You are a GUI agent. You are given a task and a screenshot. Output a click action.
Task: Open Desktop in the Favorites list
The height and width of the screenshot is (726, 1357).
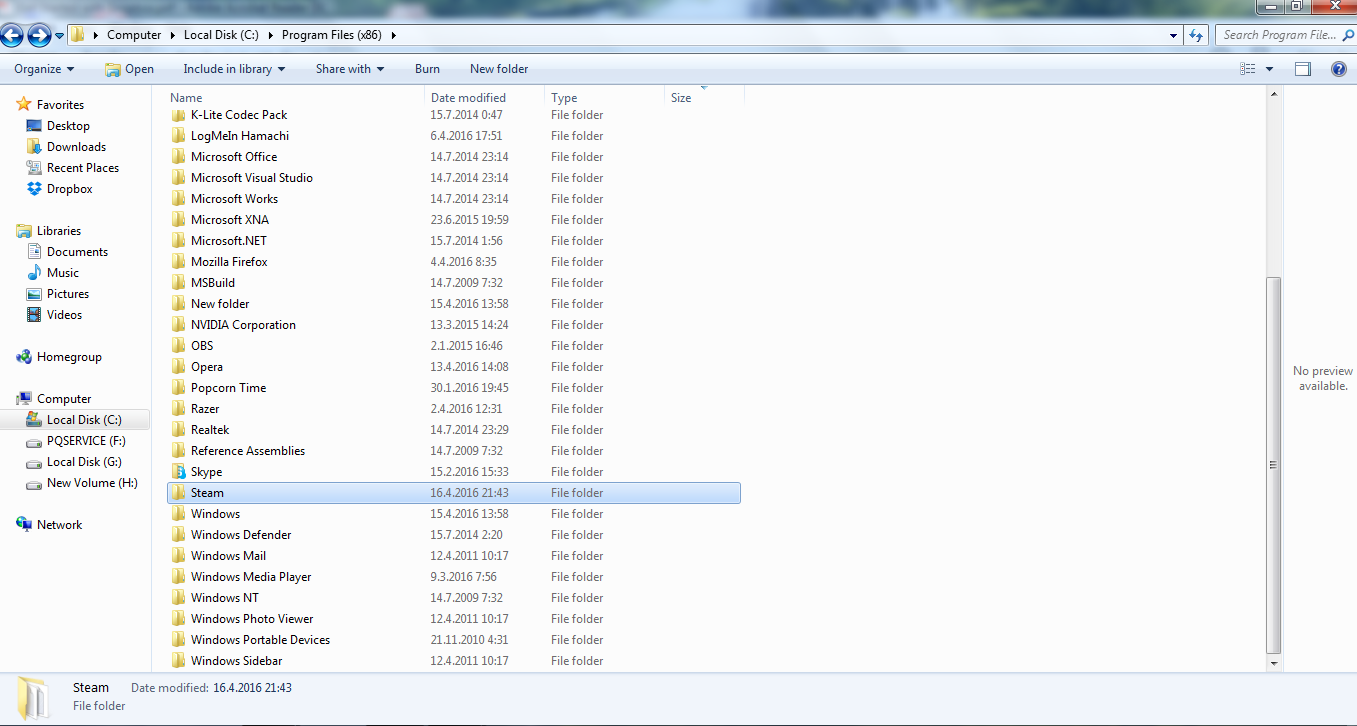(68, 126)
